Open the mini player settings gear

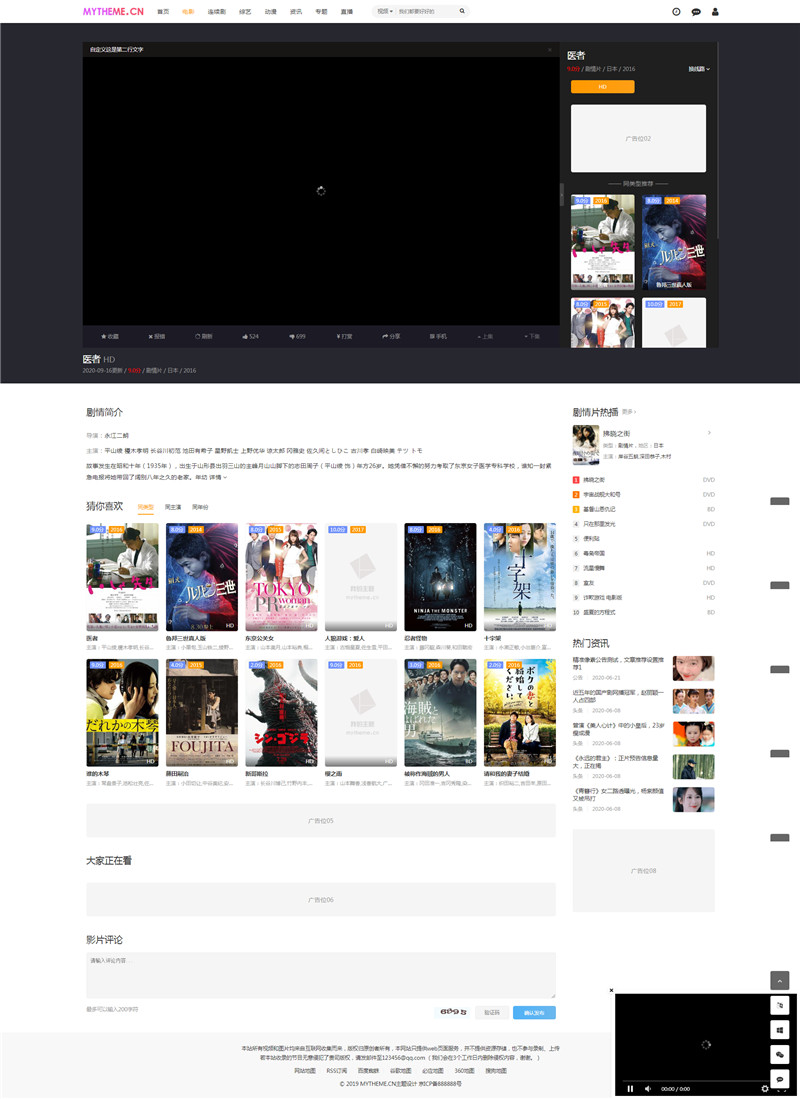765,1088
